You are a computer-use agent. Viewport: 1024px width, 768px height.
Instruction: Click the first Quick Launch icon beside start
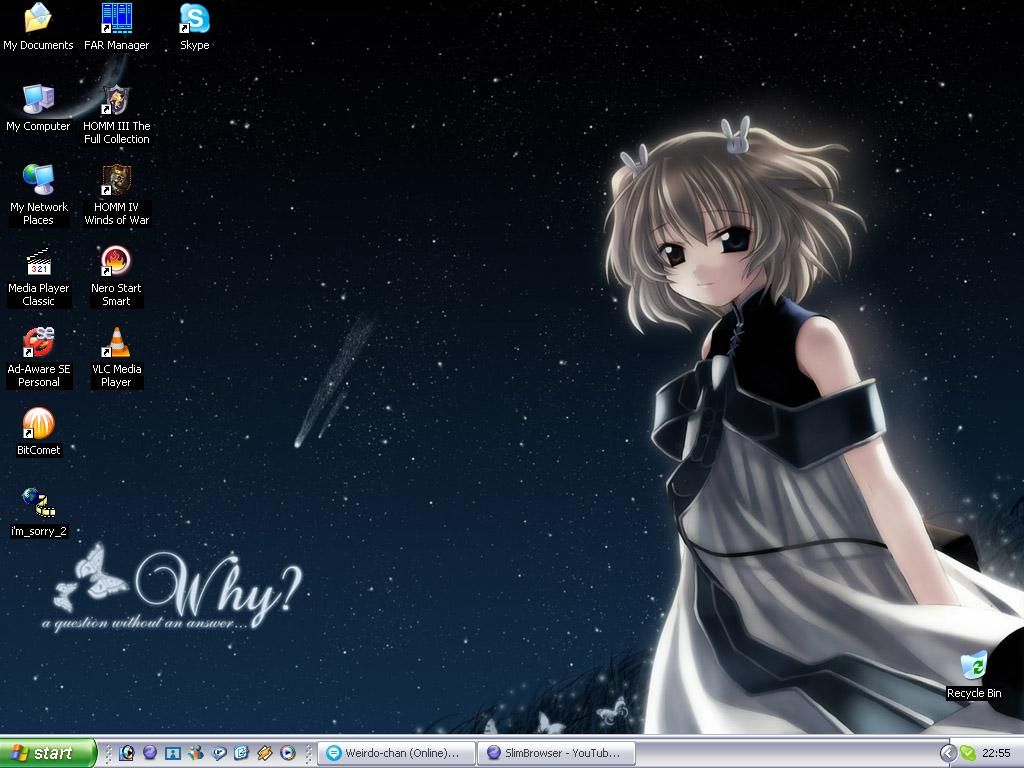[x=127, y=753]
